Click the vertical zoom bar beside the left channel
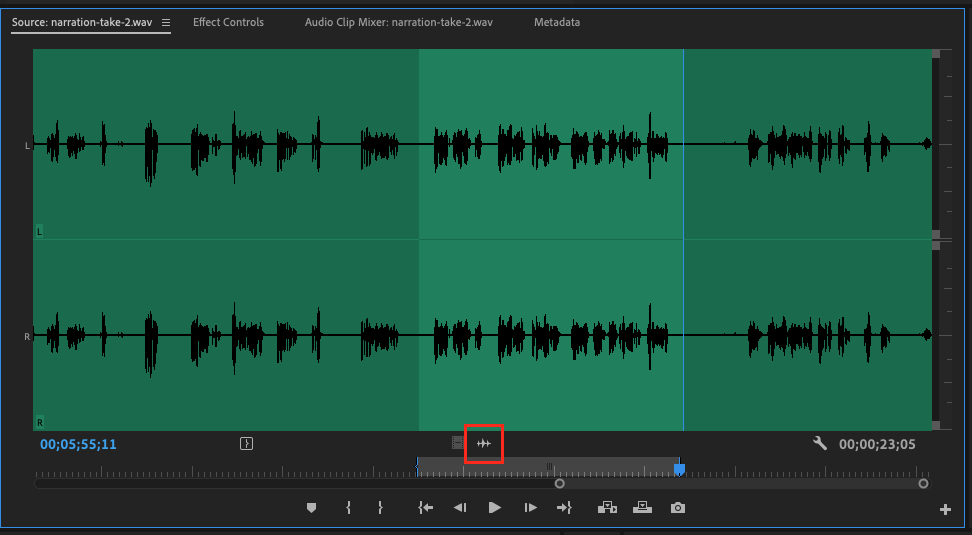972x535 pixels. pyautogui.click(x=936, y=144)
